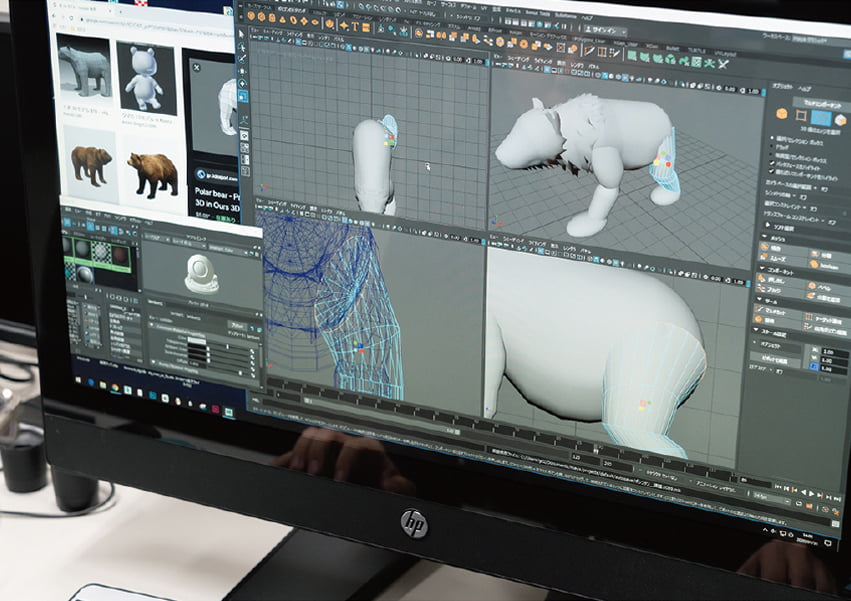Switch to the Arnold shelf tab
Screen dimensions: 851x601
[474, 29]
